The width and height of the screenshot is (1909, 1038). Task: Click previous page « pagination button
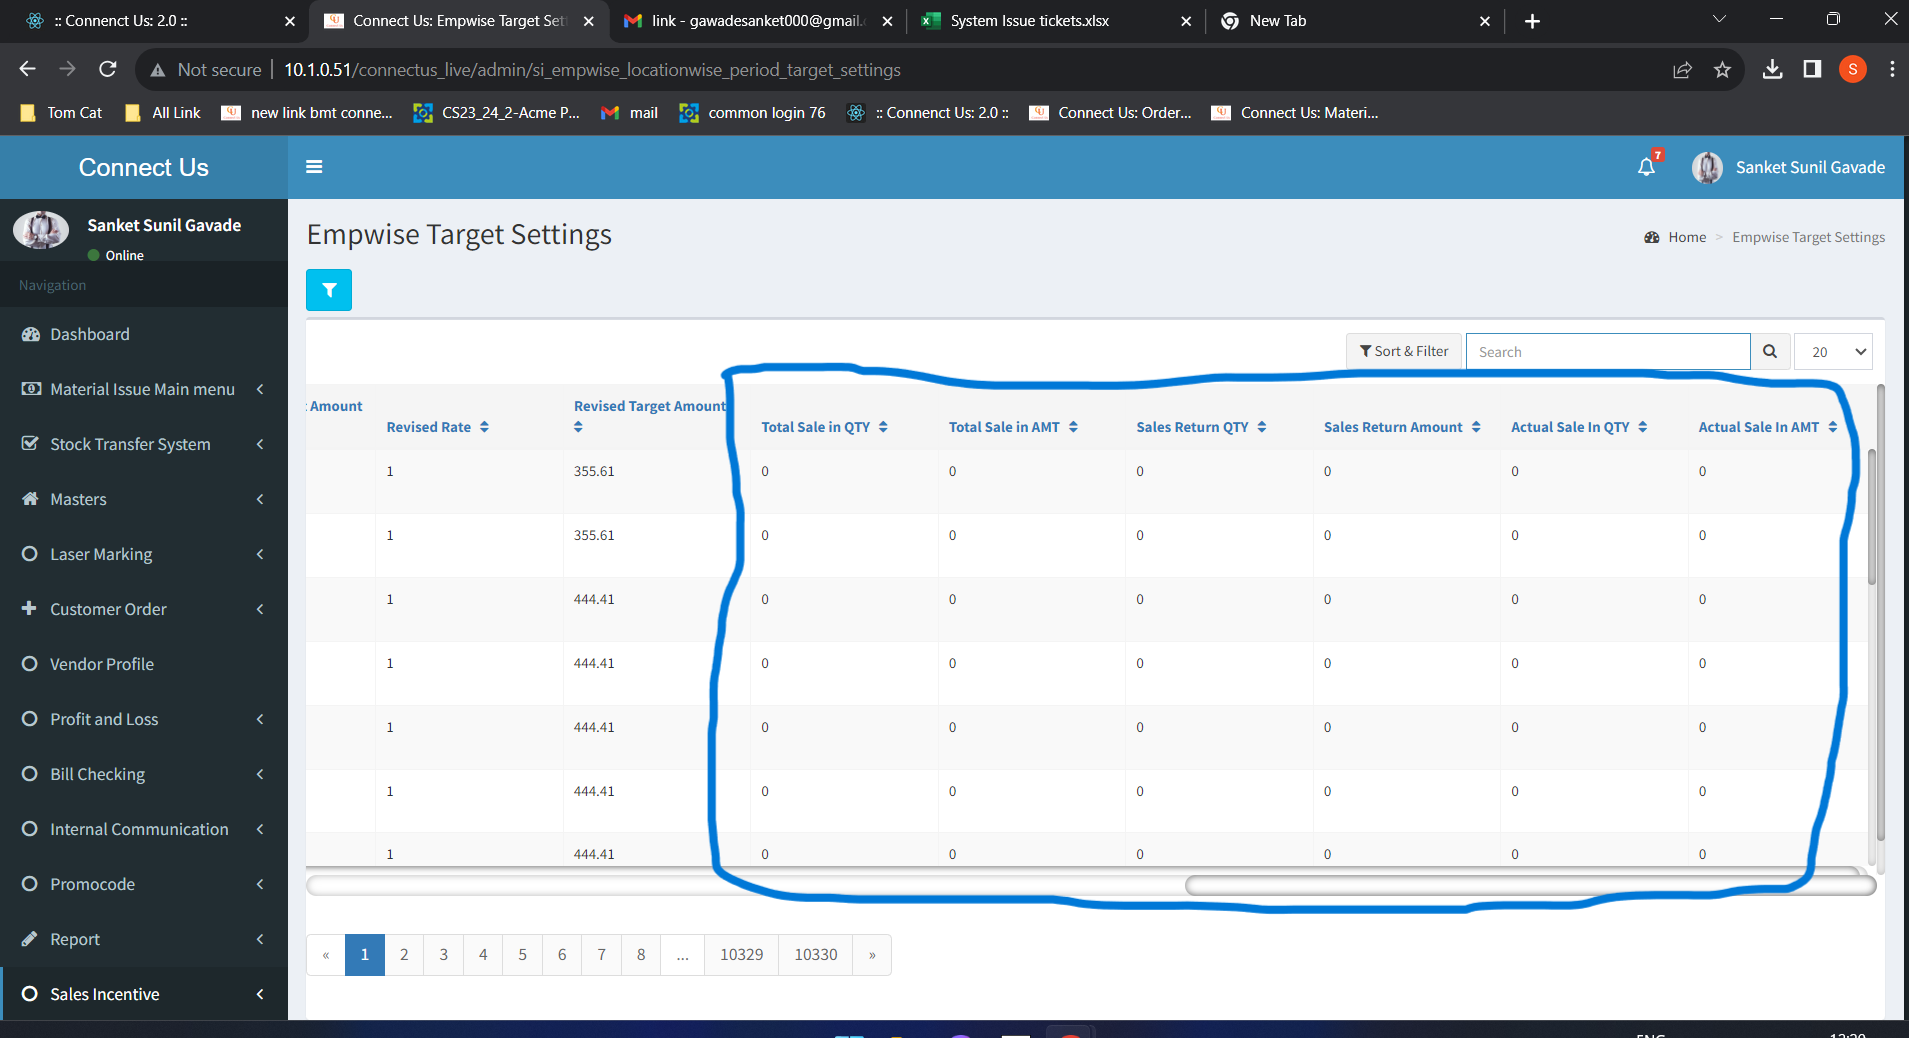(326, 955)
